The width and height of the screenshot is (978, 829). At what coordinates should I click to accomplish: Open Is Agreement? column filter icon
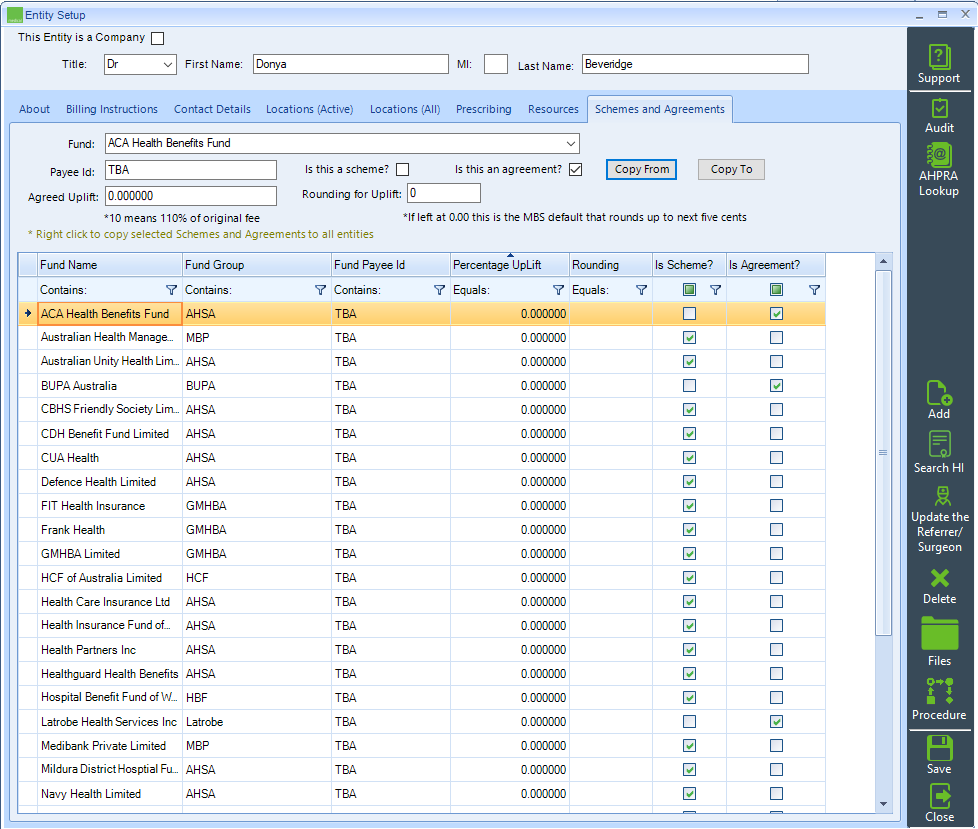(814, 290)
